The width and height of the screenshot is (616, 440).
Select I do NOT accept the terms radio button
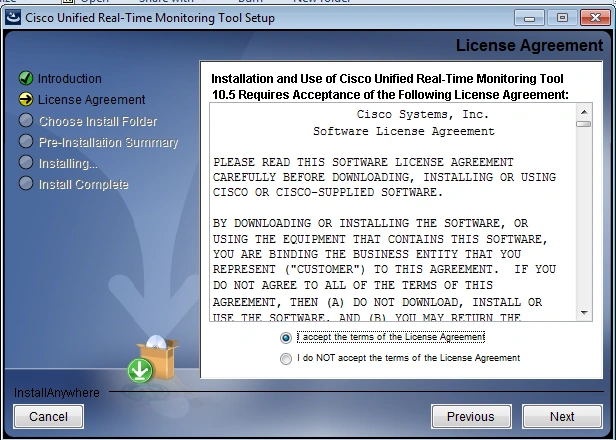point(286,358)
